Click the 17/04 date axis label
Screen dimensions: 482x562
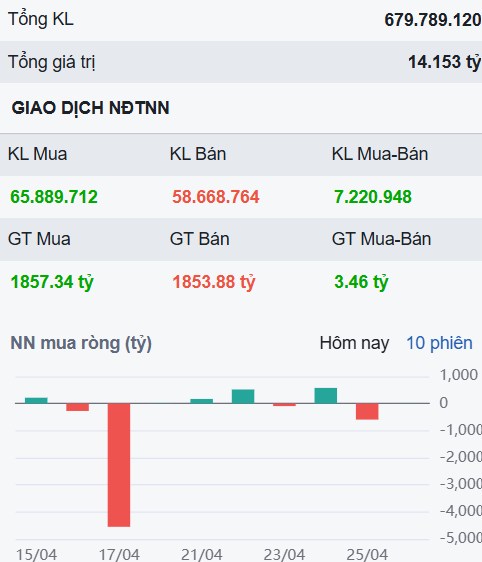pyautogui.click(x=119, y=554)
